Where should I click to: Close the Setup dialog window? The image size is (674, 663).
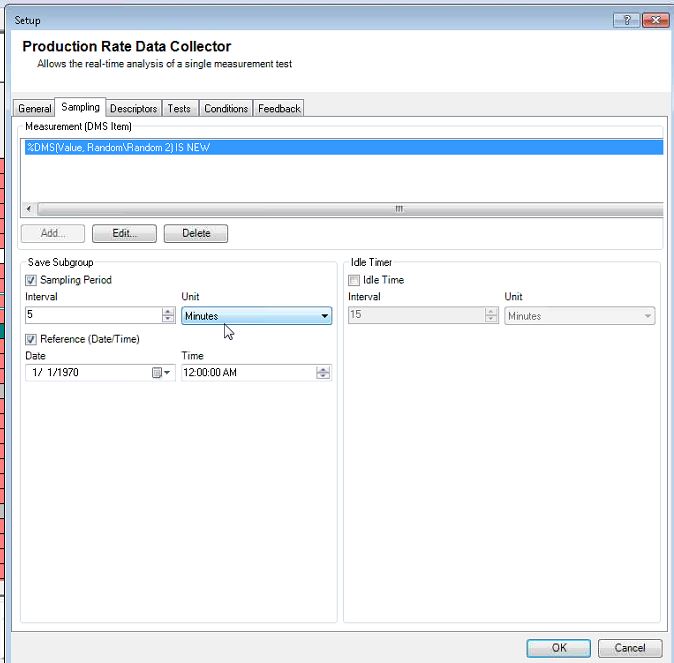(655, 19)
